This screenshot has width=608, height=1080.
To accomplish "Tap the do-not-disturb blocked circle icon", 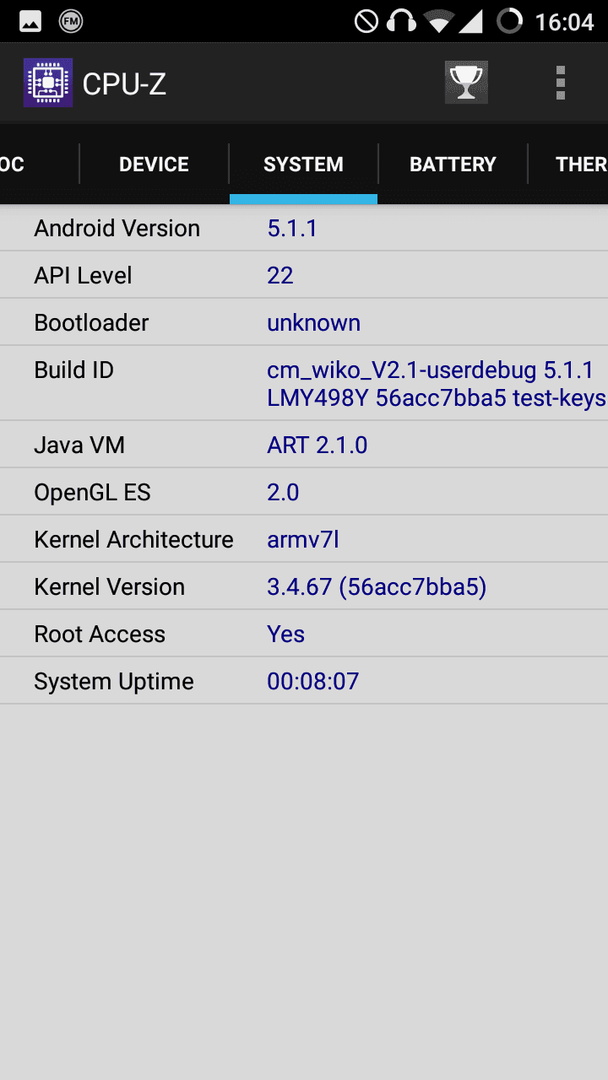I will click(x=366, y=22).
